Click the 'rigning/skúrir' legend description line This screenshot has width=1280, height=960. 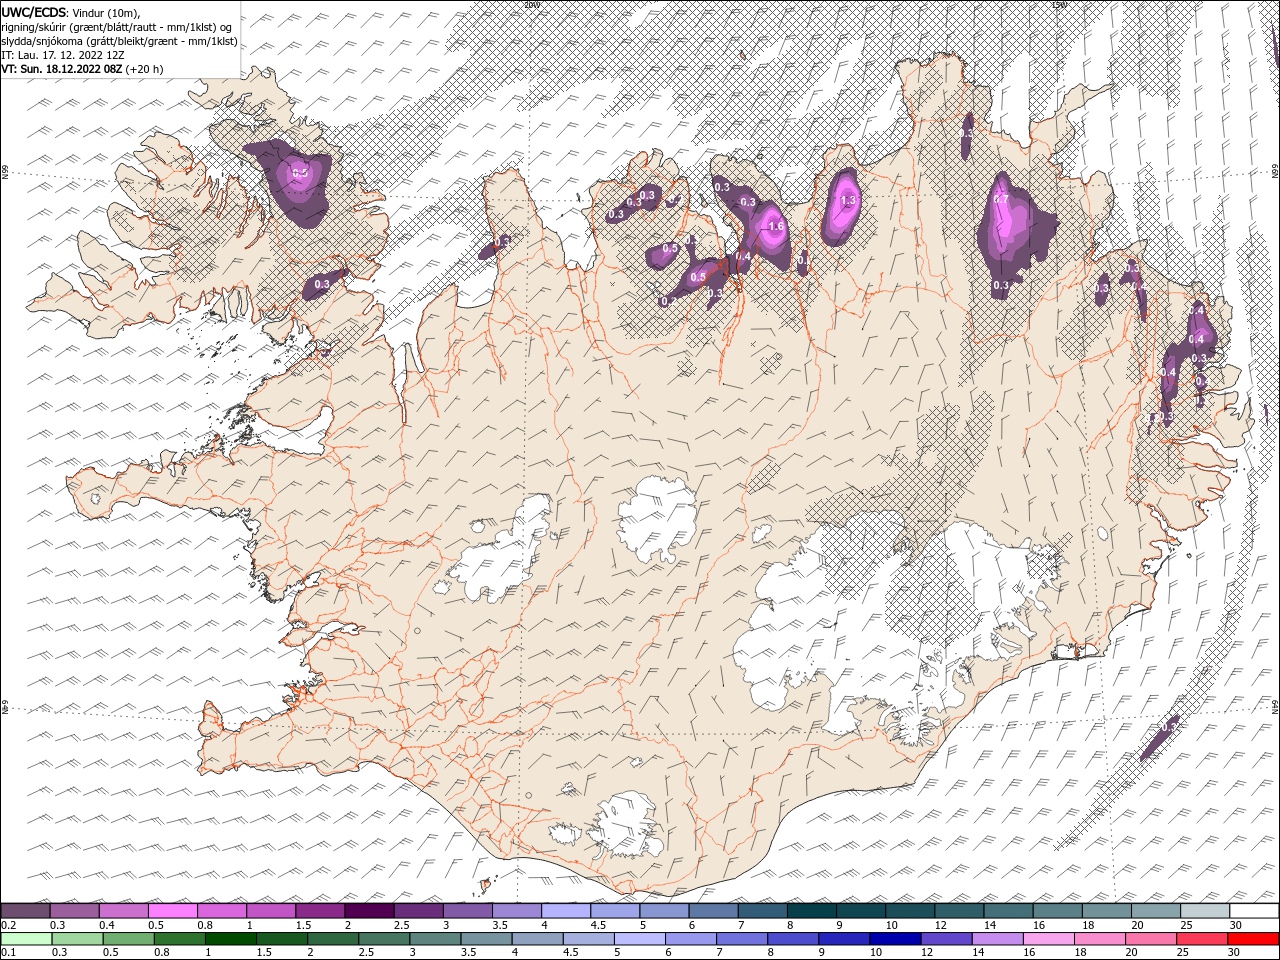pyautogui.click(x=118, y=27)
